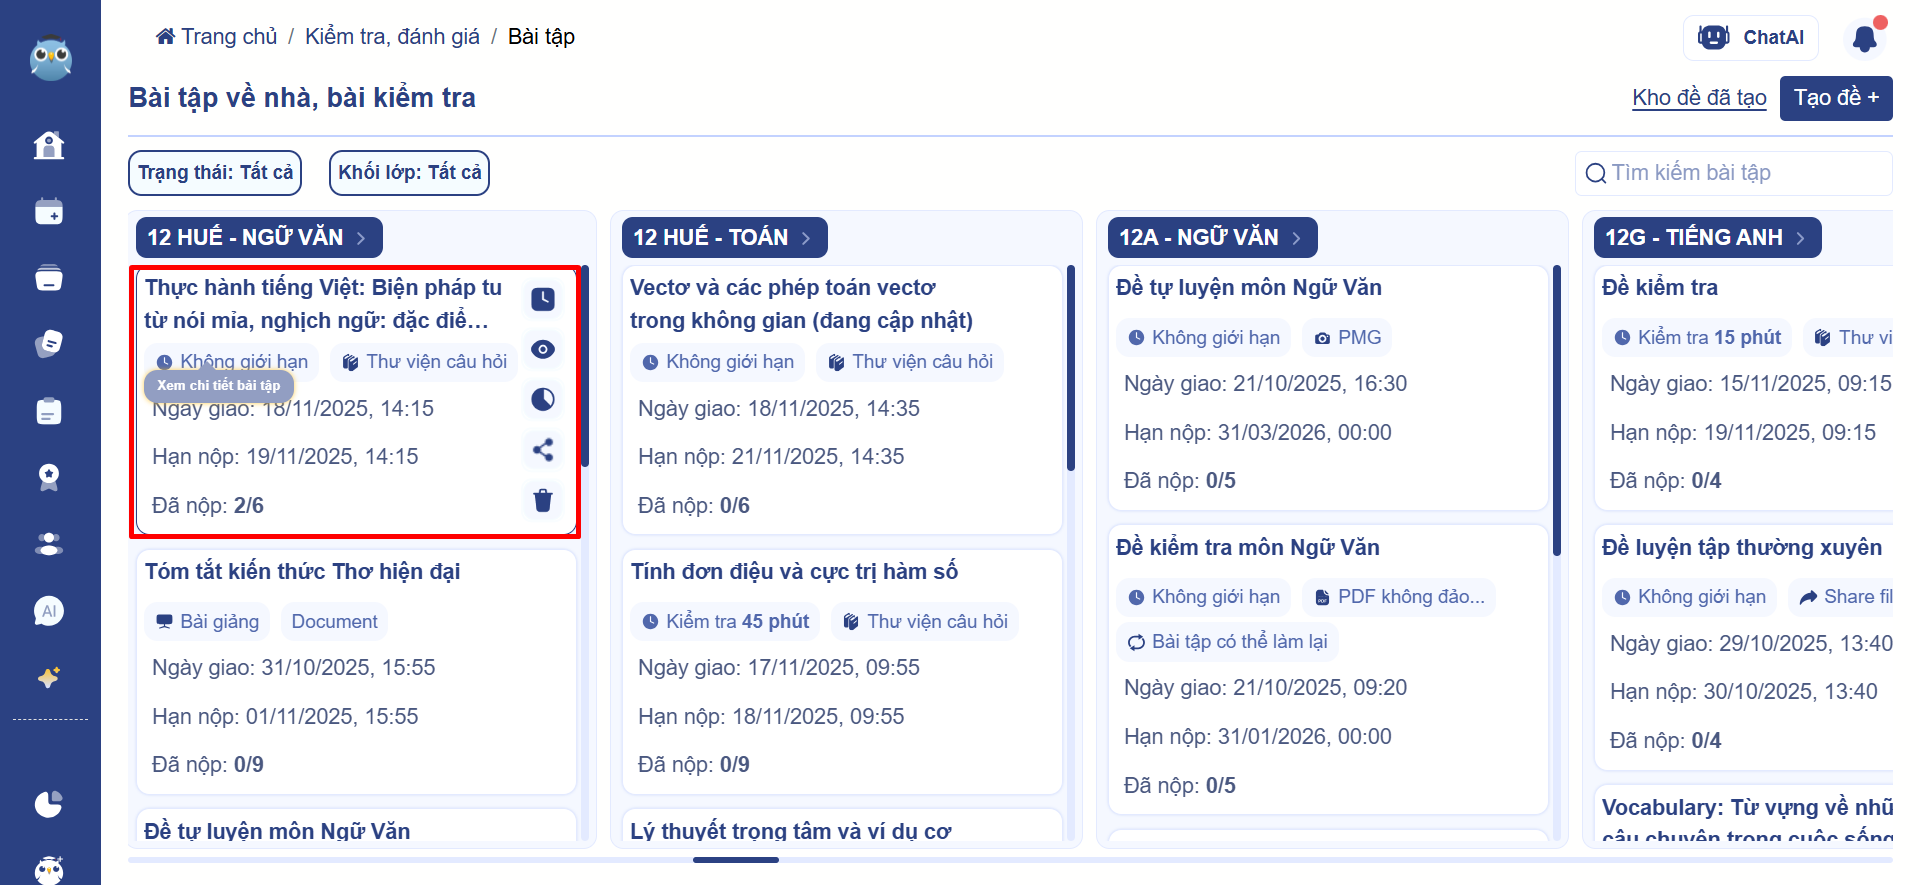Click the Tạo đề + button
The width and height of the screenshot is (1919, 885).
[1835, 98]
